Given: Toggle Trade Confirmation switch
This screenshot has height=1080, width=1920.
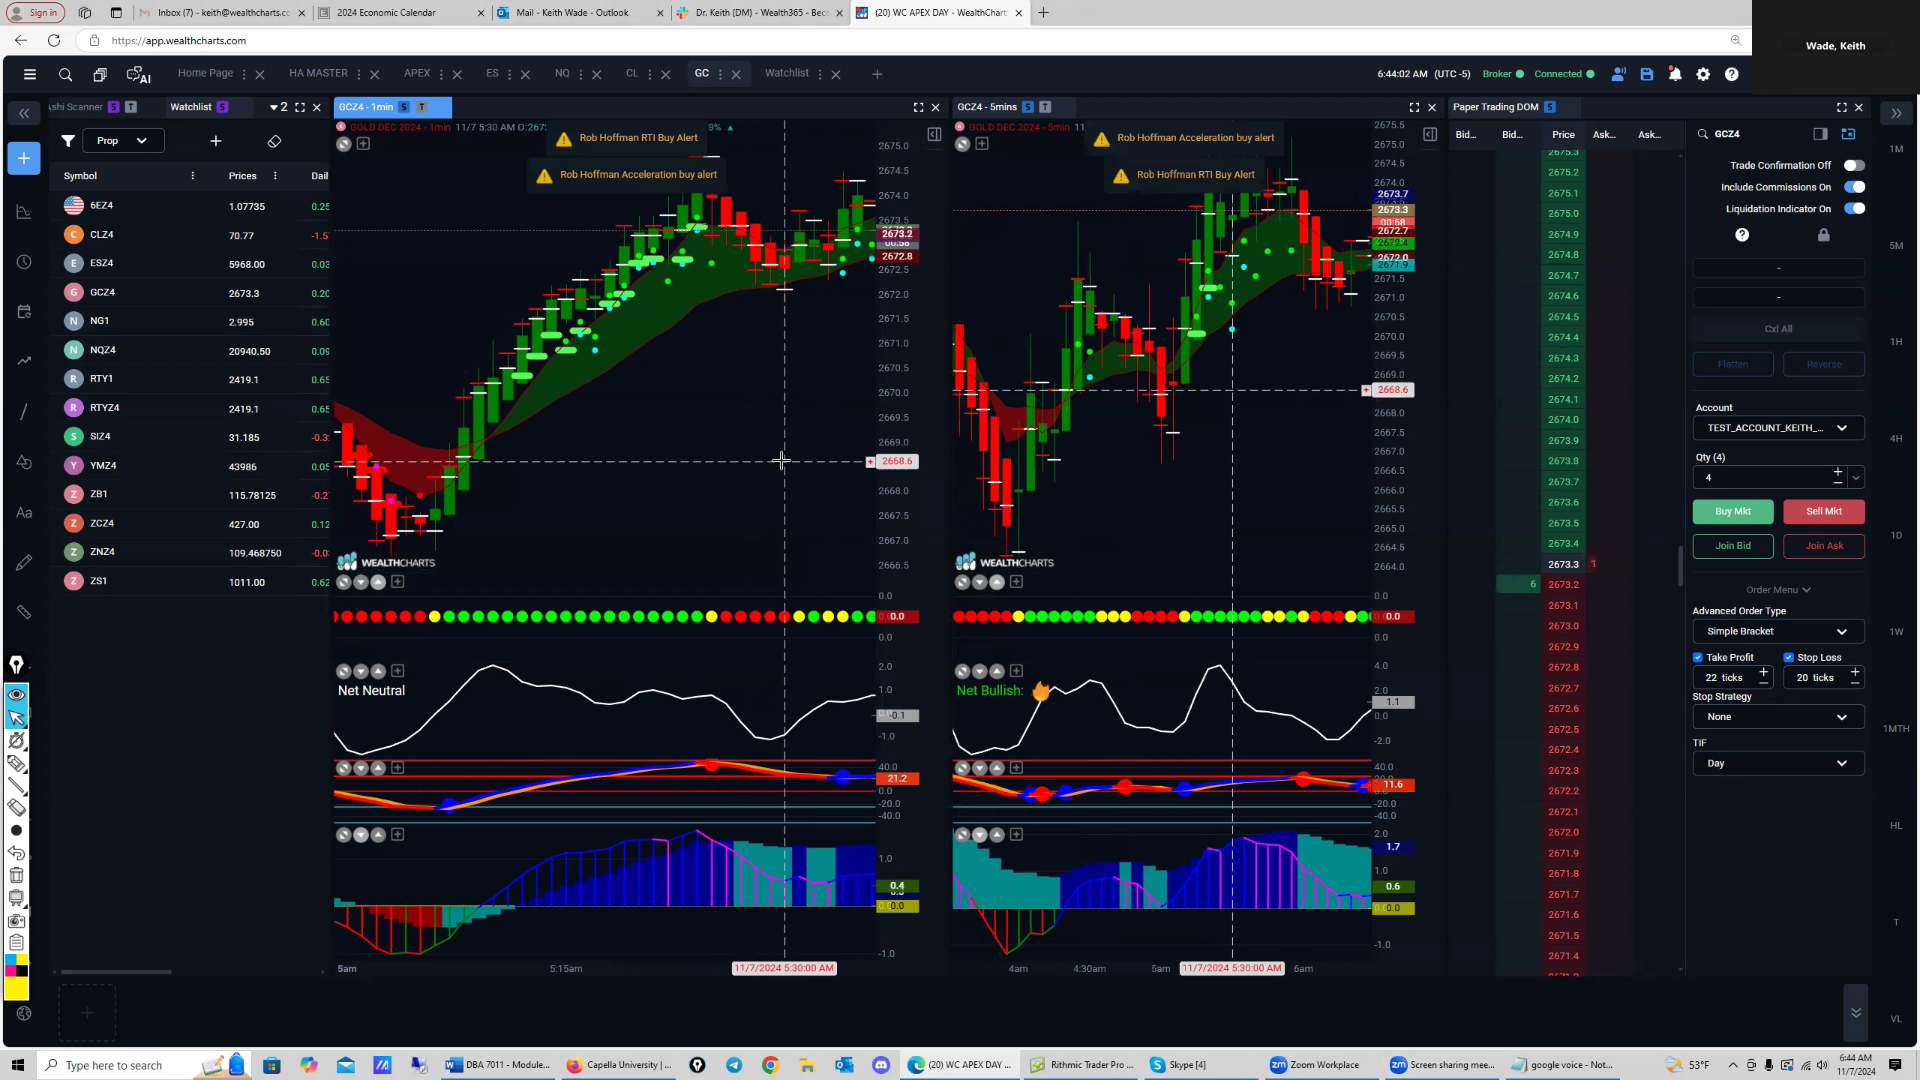Looking at the screenshot, I should pyautogui.click(x=1854, y=165).
